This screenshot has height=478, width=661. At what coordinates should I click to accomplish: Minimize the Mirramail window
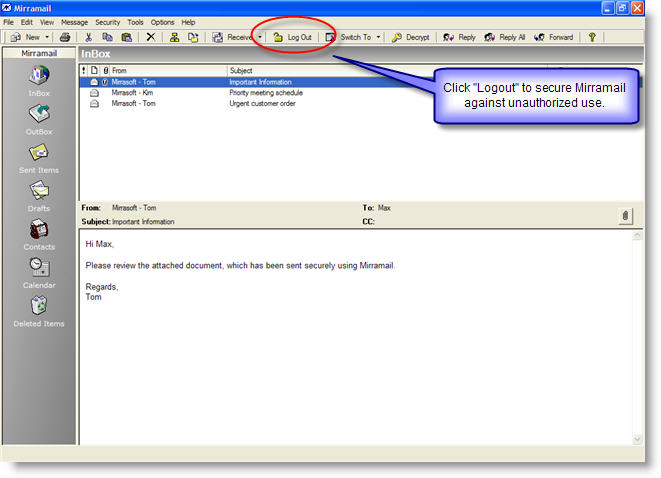tap(607, 8)
